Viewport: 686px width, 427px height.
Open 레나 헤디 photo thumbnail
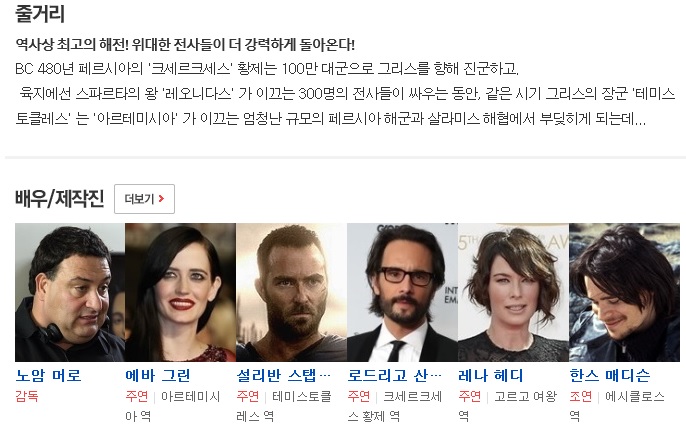pyautogui.click(x=514, y=292)
